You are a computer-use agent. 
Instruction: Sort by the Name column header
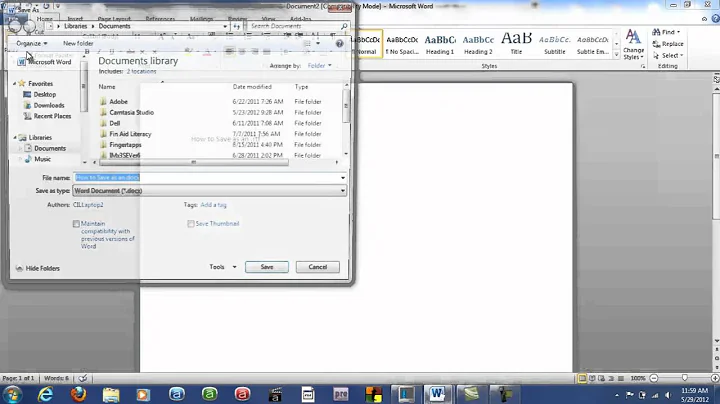[x=107, y=87]
